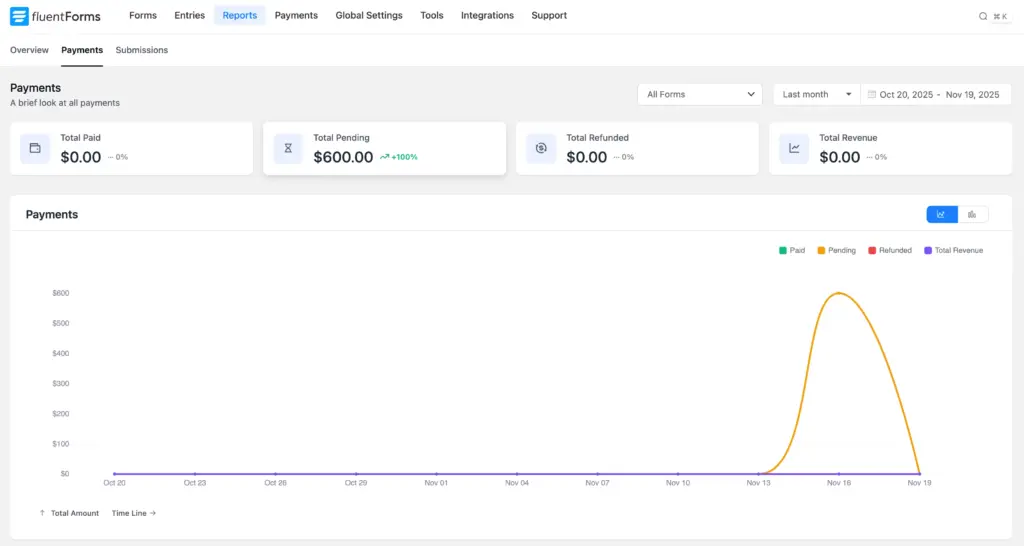Toggle the Total Revenue legend series

[x=953, y=250]
